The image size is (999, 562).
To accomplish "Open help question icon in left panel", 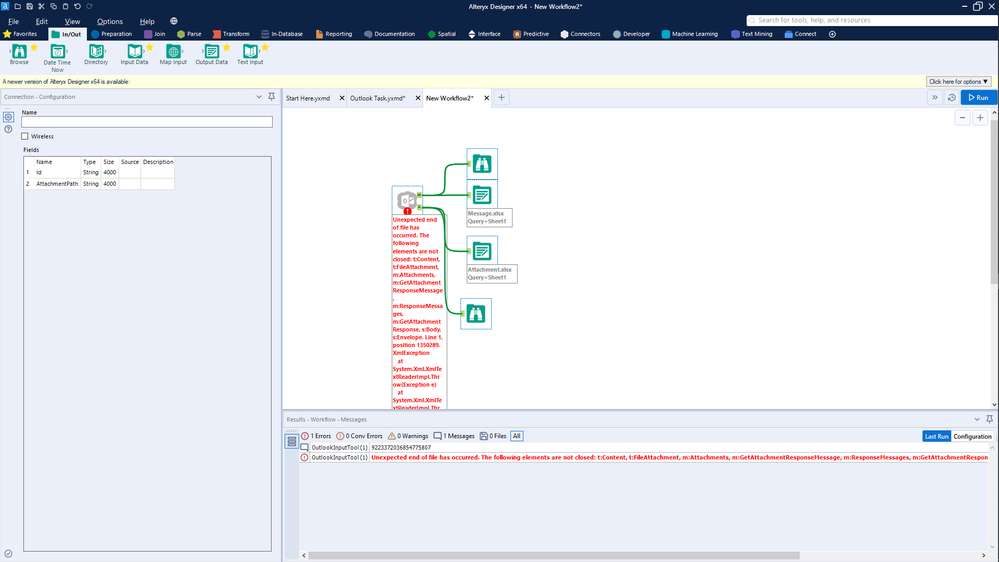I will [8, 129].
